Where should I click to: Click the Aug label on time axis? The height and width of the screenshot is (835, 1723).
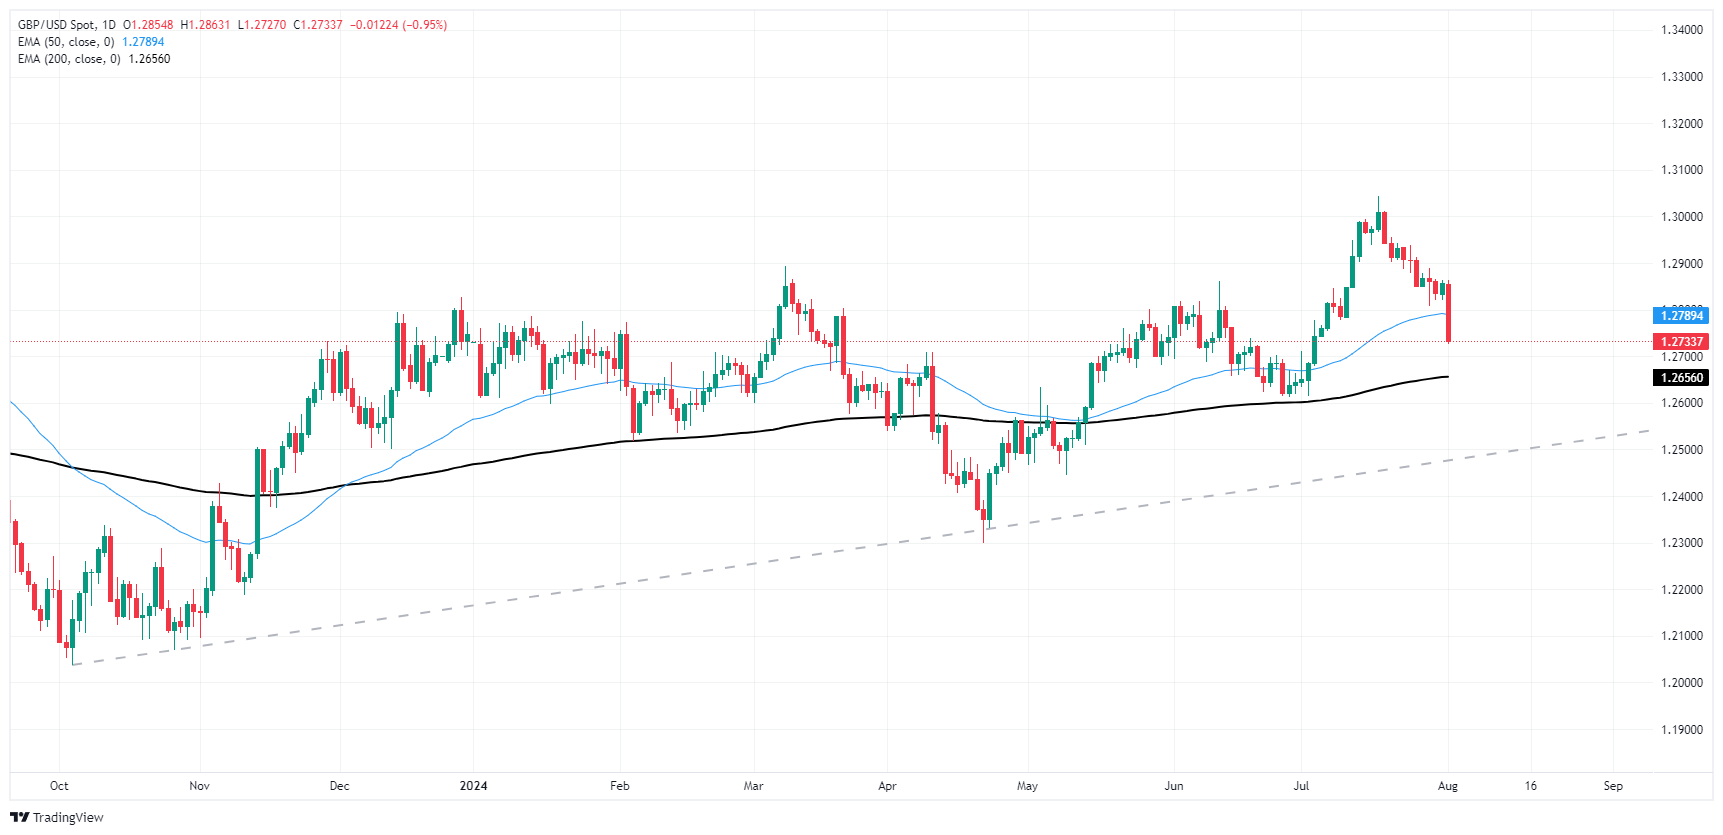point(1447,786)
